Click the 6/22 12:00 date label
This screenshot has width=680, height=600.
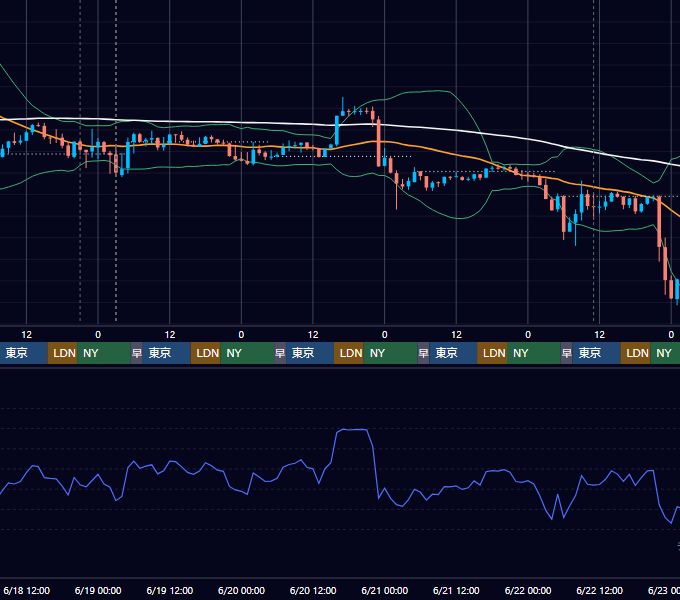tap(599, 590)
